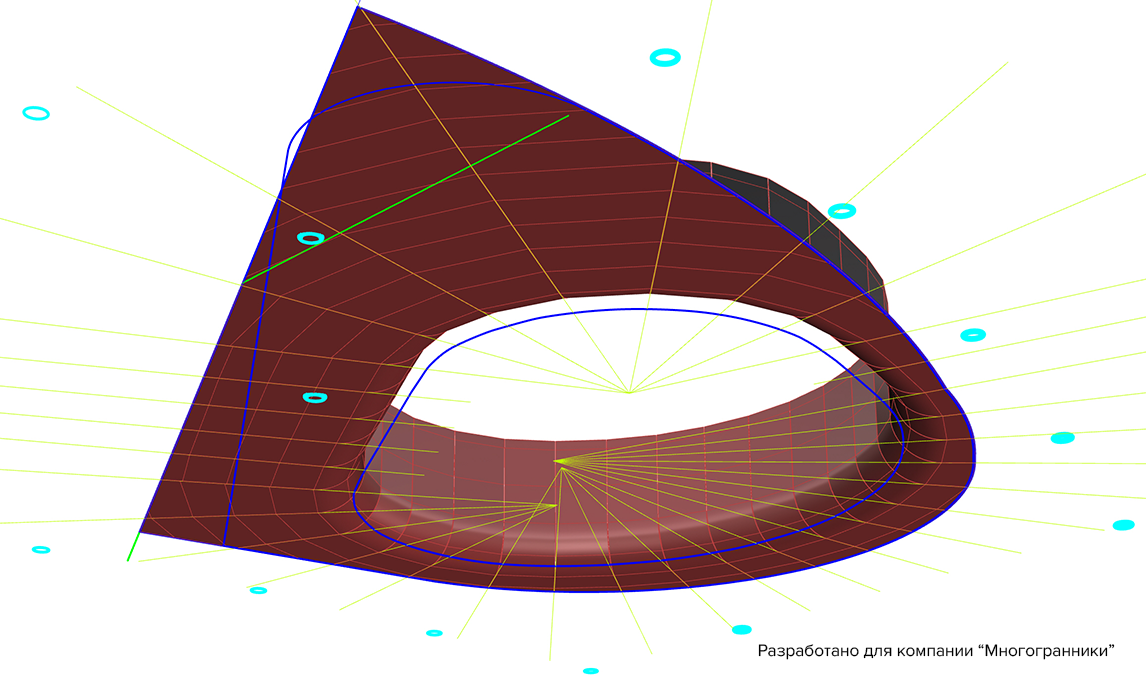Viewport: 1146px width, 680px height.
Task: Click the sharp top apex of the maroon surface
Action: (x=358, y=7)
